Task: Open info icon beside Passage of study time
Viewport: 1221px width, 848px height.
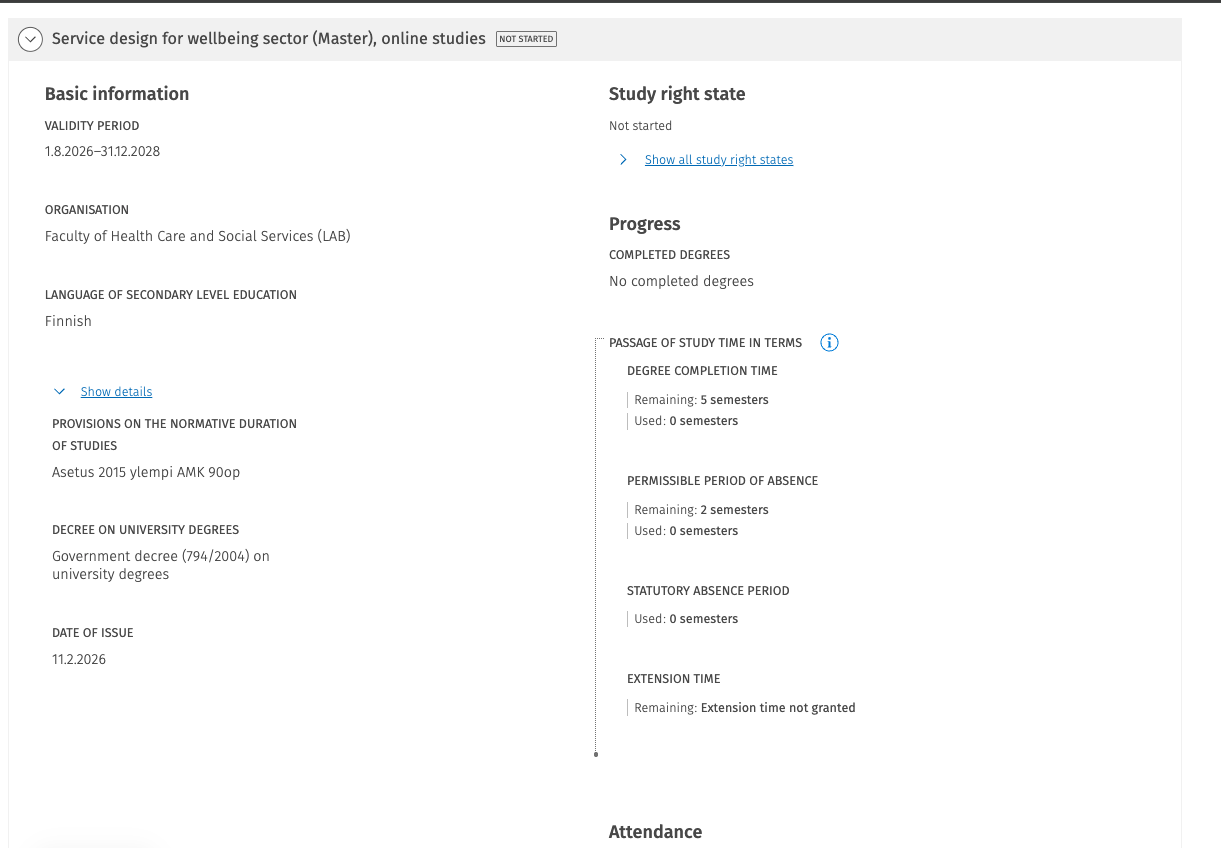Action: coord(829,343)
